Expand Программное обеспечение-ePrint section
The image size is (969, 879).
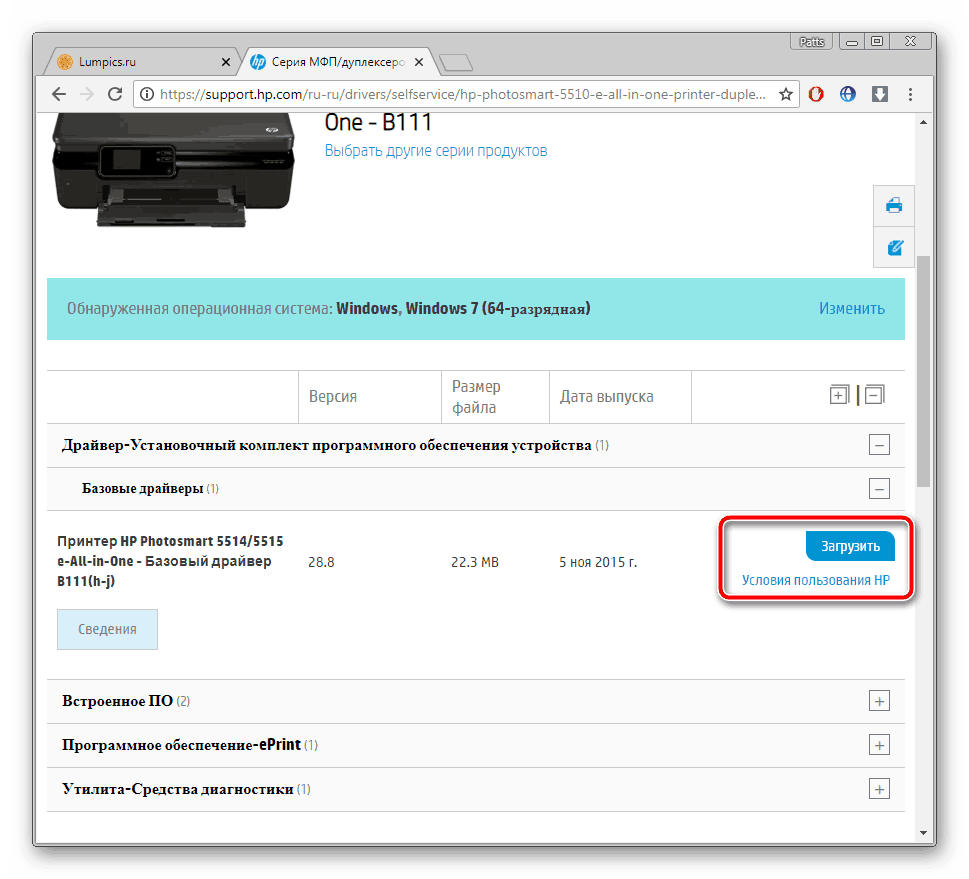pyautogui.click(x=879, y=745)
